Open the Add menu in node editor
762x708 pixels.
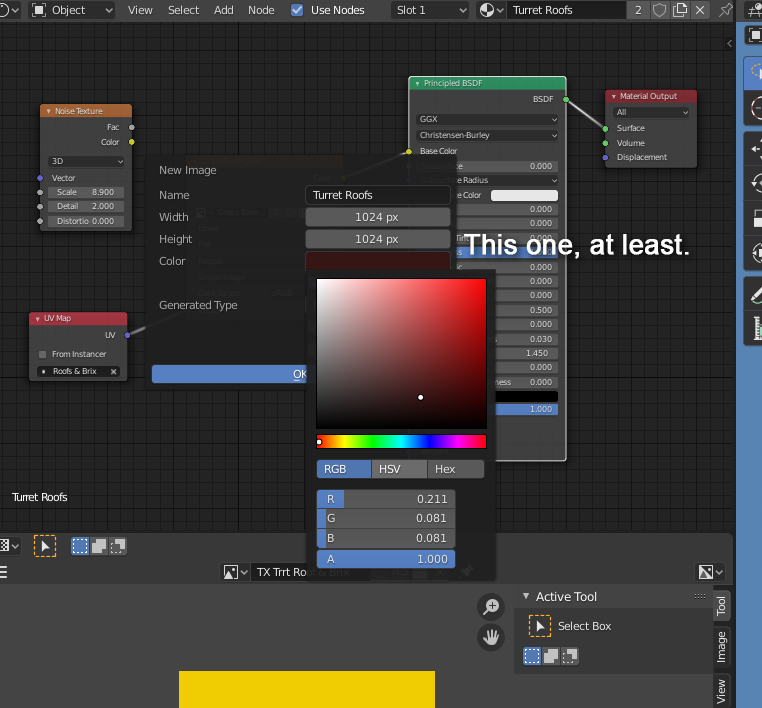point(224,10)
